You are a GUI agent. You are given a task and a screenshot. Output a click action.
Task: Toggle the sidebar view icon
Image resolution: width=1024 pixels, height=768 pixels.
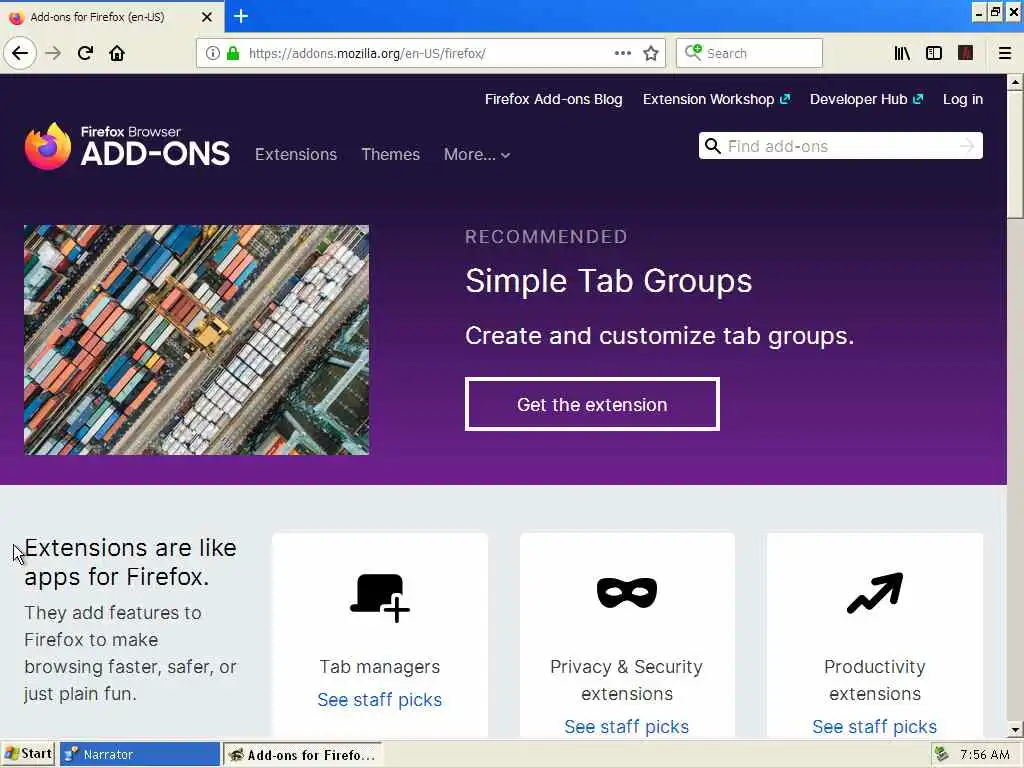tap(934, 53)
